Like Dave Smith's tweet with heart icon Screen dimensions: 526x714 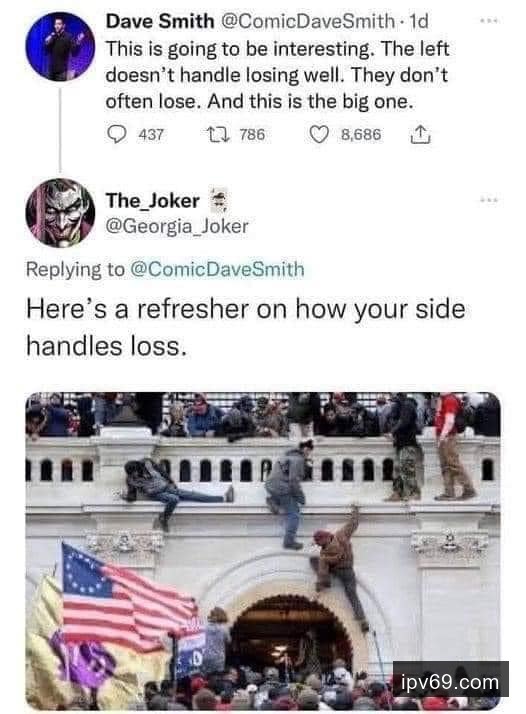click(x=319, y=134)
